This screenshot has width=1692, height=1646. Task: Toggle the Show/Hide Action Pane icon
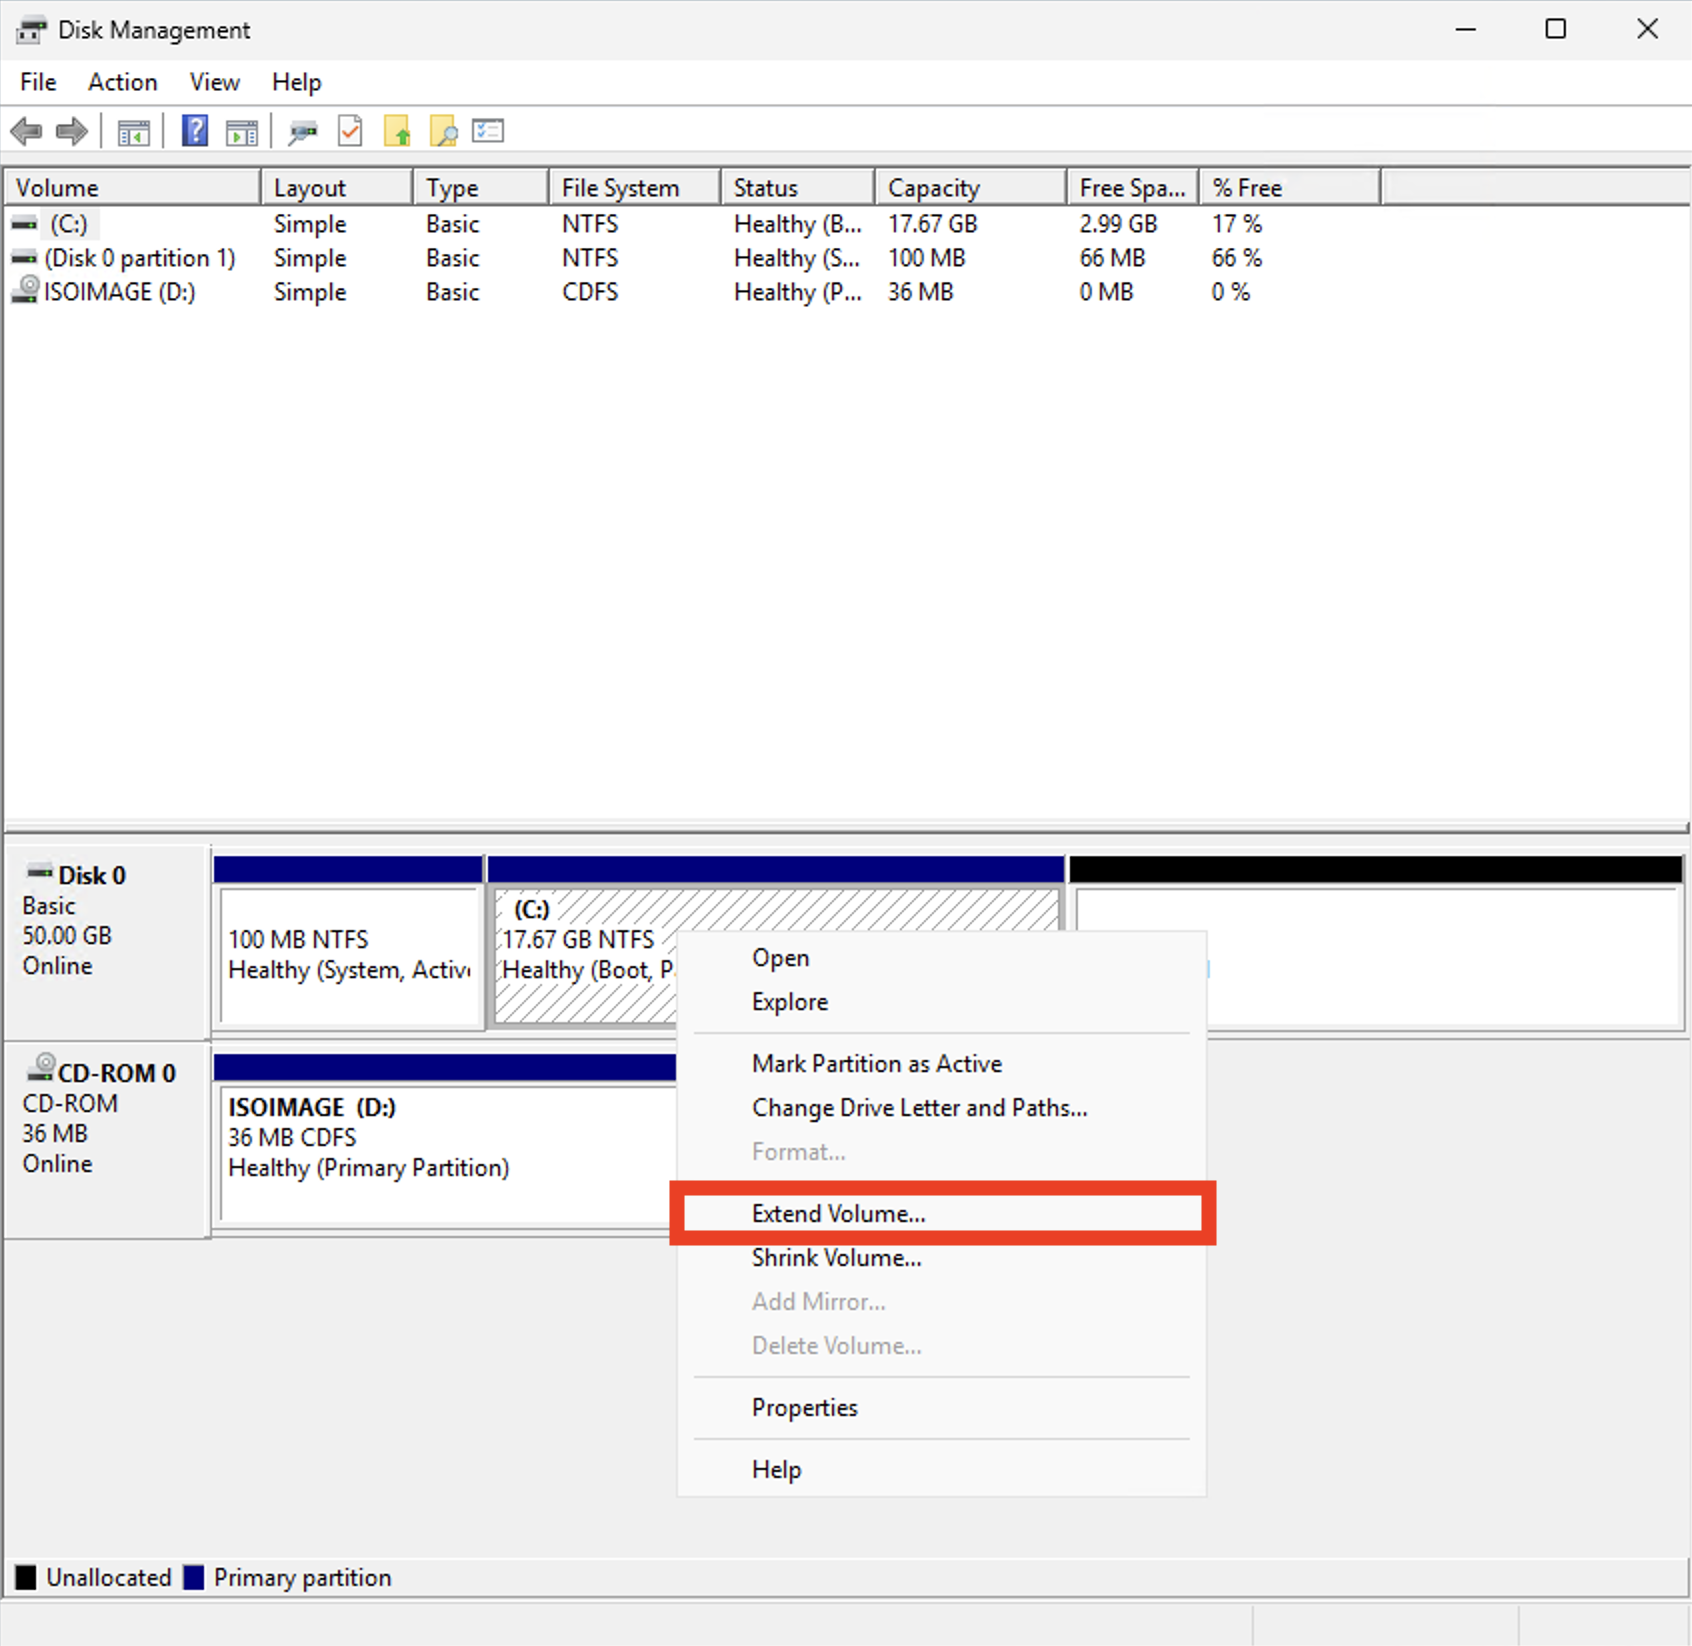(241, 131)
